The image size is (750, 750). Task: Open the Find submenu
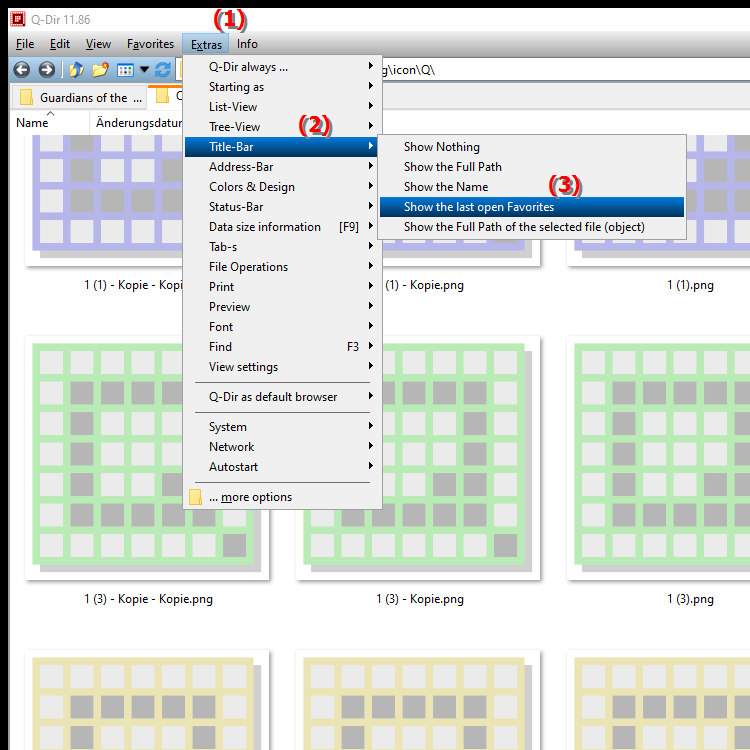[x=283, y=347]
